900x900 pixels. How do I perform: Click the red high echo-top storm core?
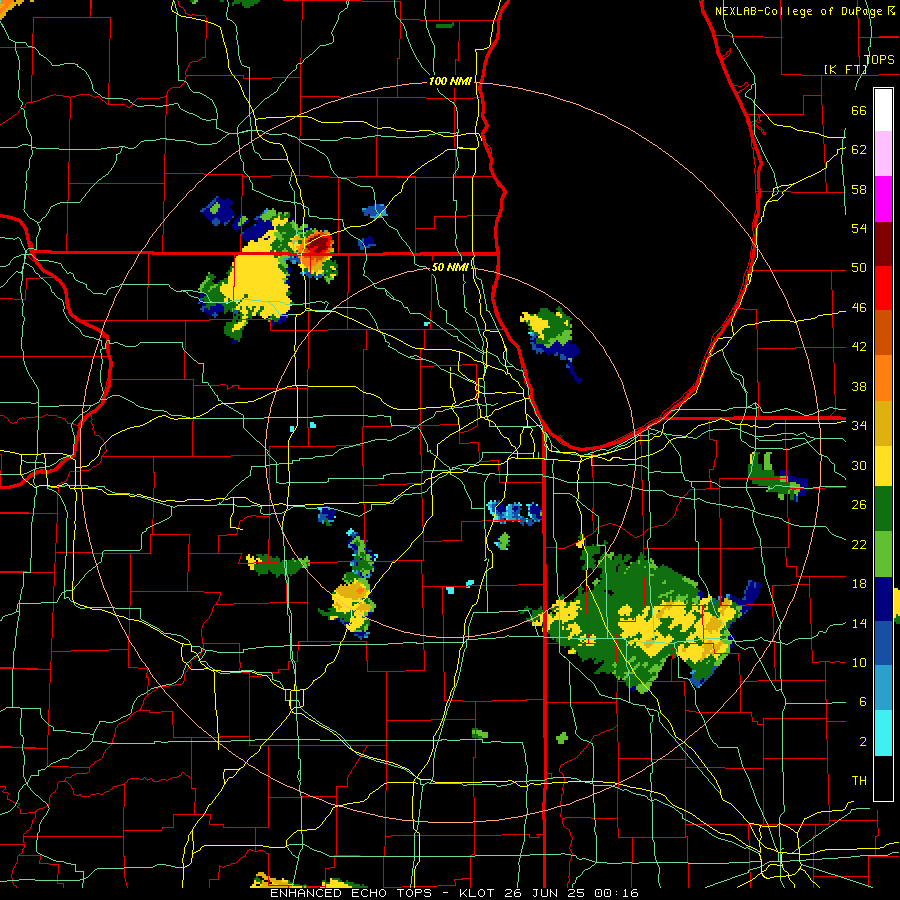[x=319, y=246]
